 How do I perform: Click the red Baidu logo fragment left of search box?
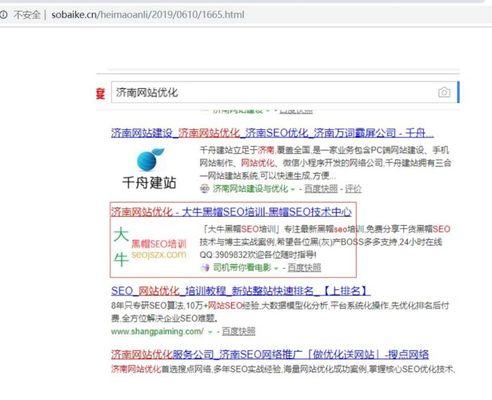coord(100,93)
